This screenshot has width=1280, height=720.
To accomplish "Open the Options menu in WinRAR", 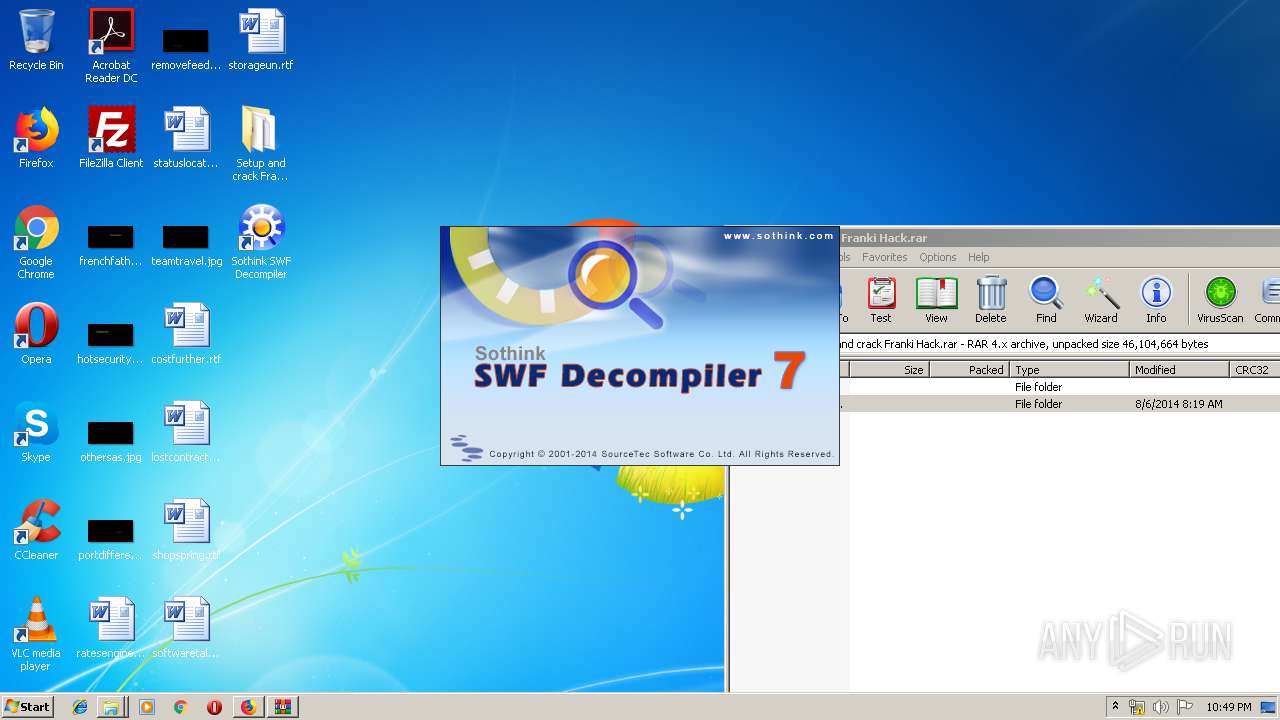I will coord(938,257).
